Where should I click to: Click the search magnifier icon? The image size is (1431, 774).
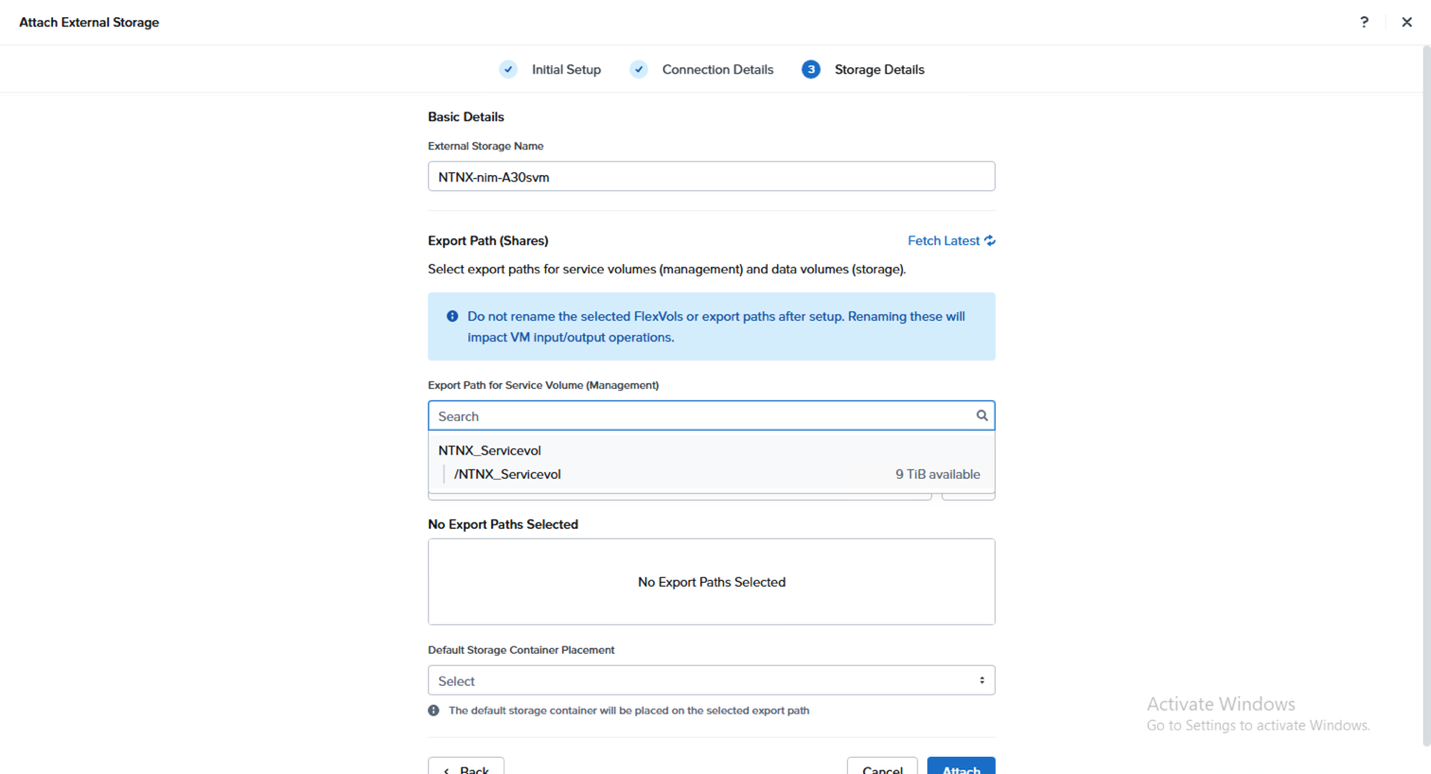click(x=982, y=416)
